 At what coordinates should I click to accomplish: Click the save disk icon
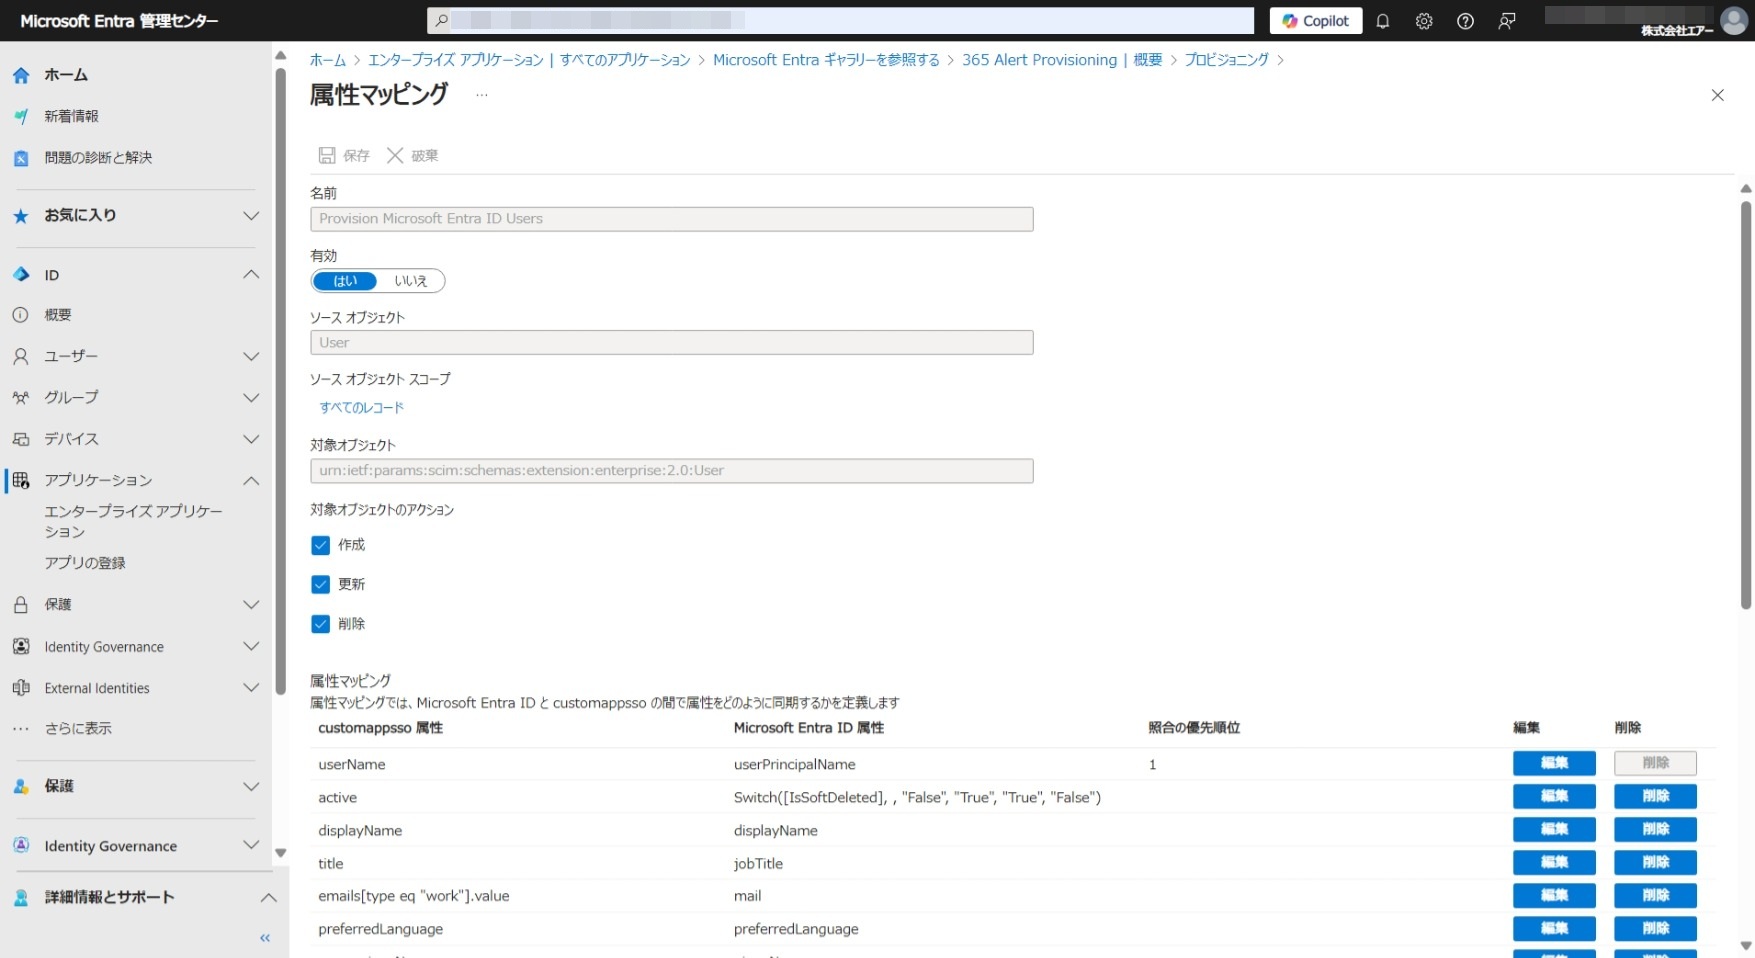pyautogui.click(x=327, y=155)
